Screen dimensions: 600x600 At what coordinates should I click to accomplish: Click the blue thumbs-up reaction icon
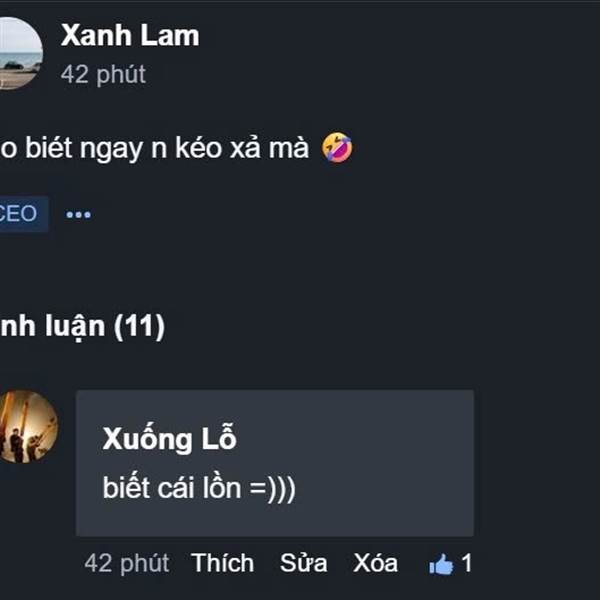click(x=441, y=564)
